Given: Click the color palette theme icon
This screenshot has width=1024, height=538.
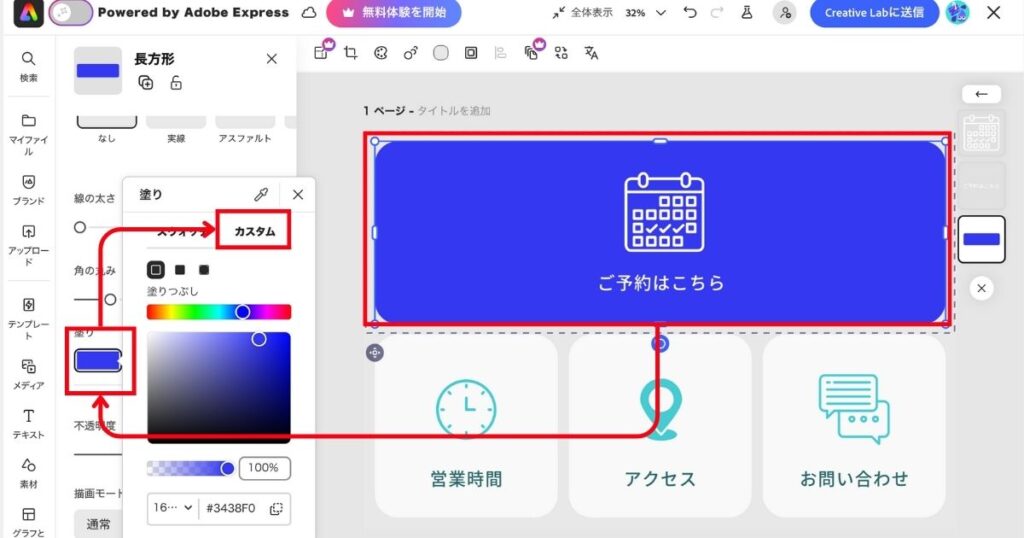Looking at the screenshot, I should 380,53.
